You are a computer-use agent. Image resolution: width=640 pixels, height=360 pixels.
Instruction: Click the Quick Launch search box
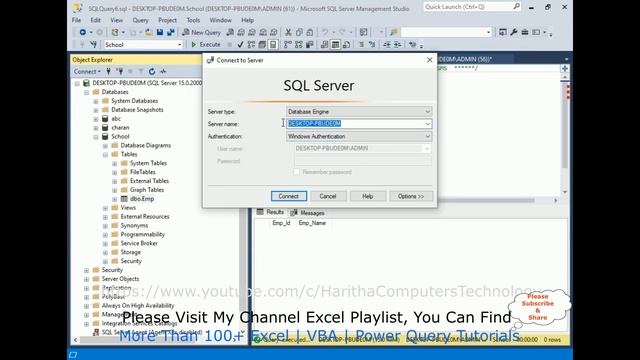472,7
